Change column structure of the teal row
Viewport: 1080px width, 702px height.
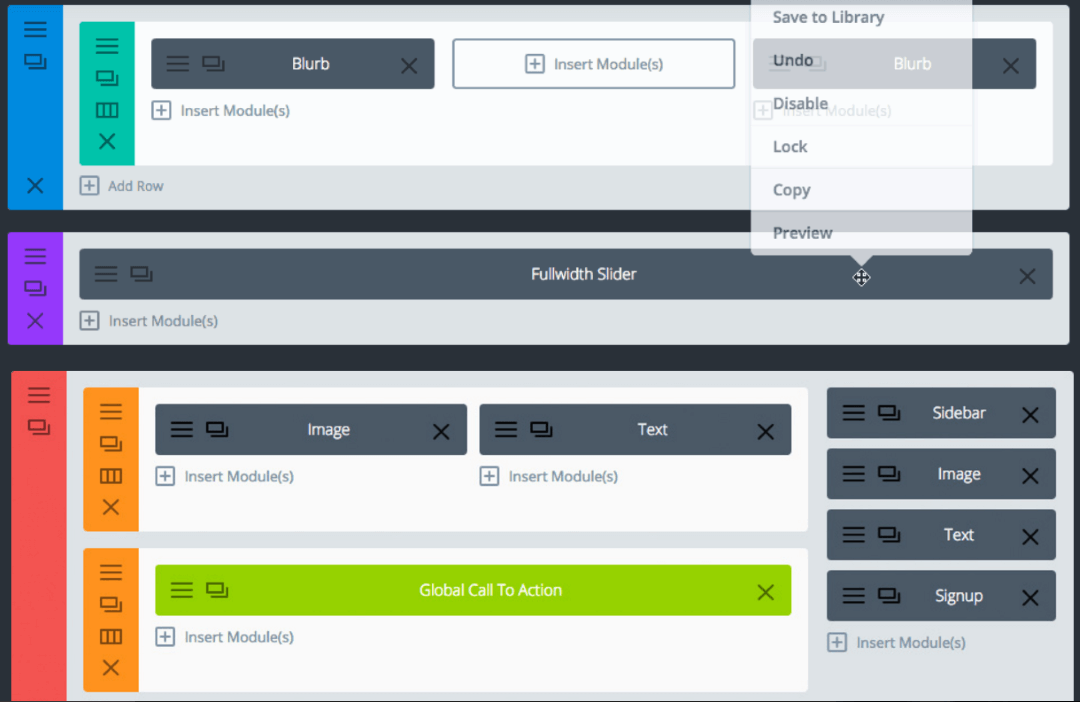tap(107, 110)
